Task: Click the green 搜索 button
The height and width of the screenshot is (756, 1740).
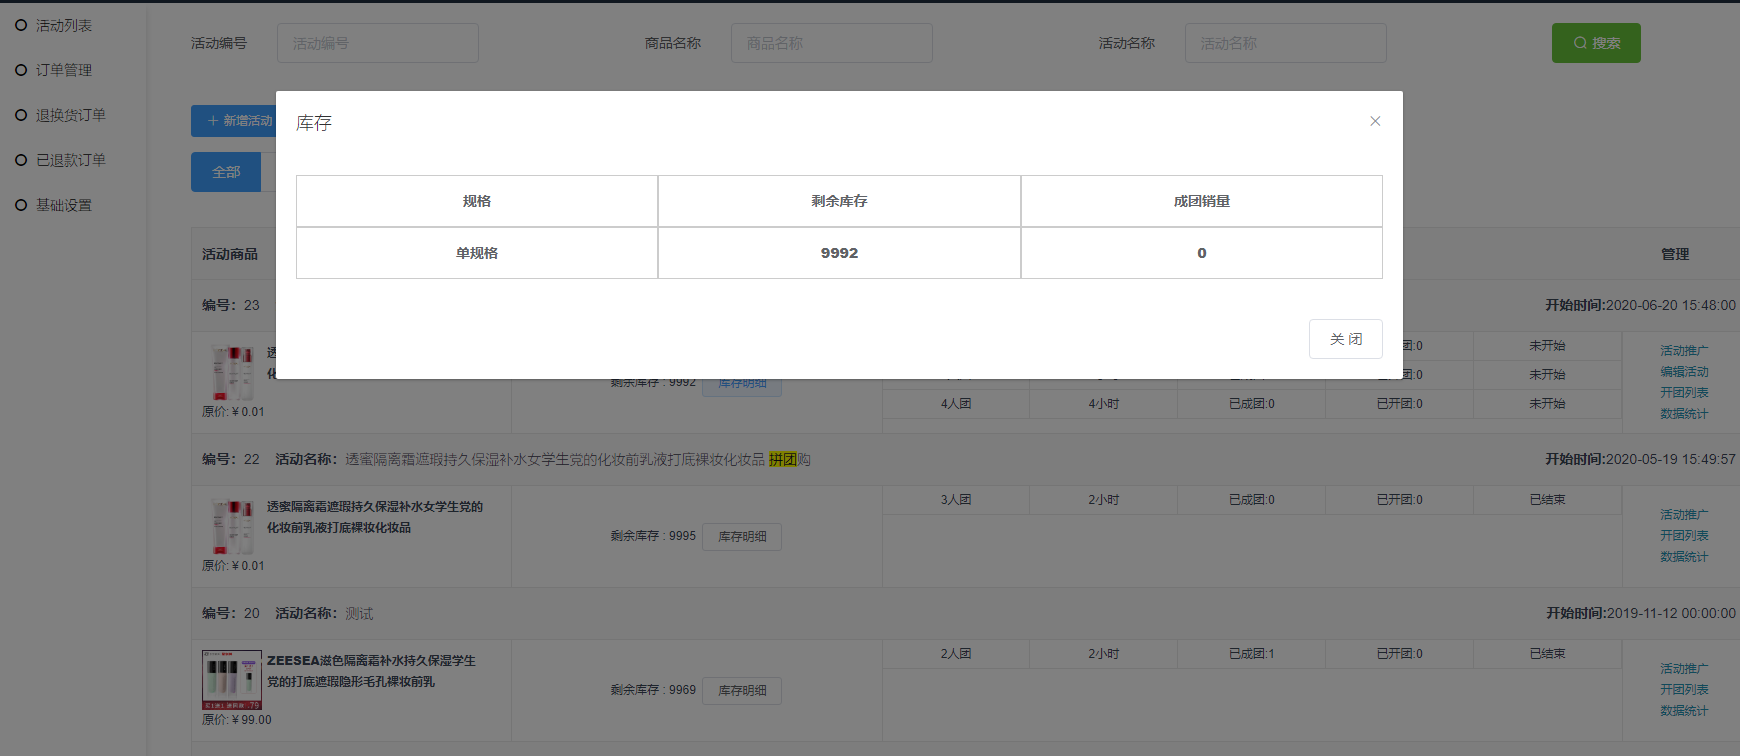Action: pyautogui.click(x=1596, y=43)
